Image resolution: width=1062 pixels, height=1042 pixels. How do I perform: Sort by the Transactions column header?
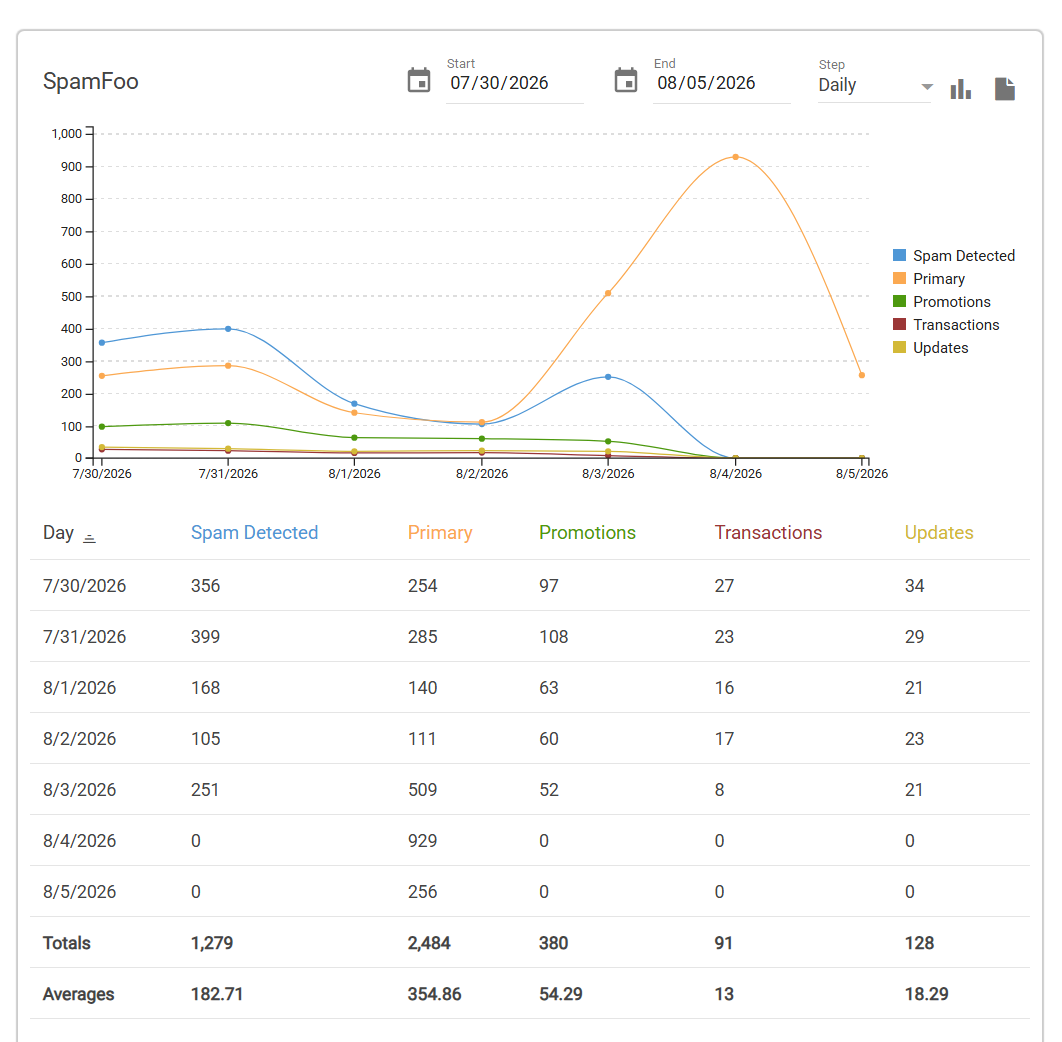768,533
